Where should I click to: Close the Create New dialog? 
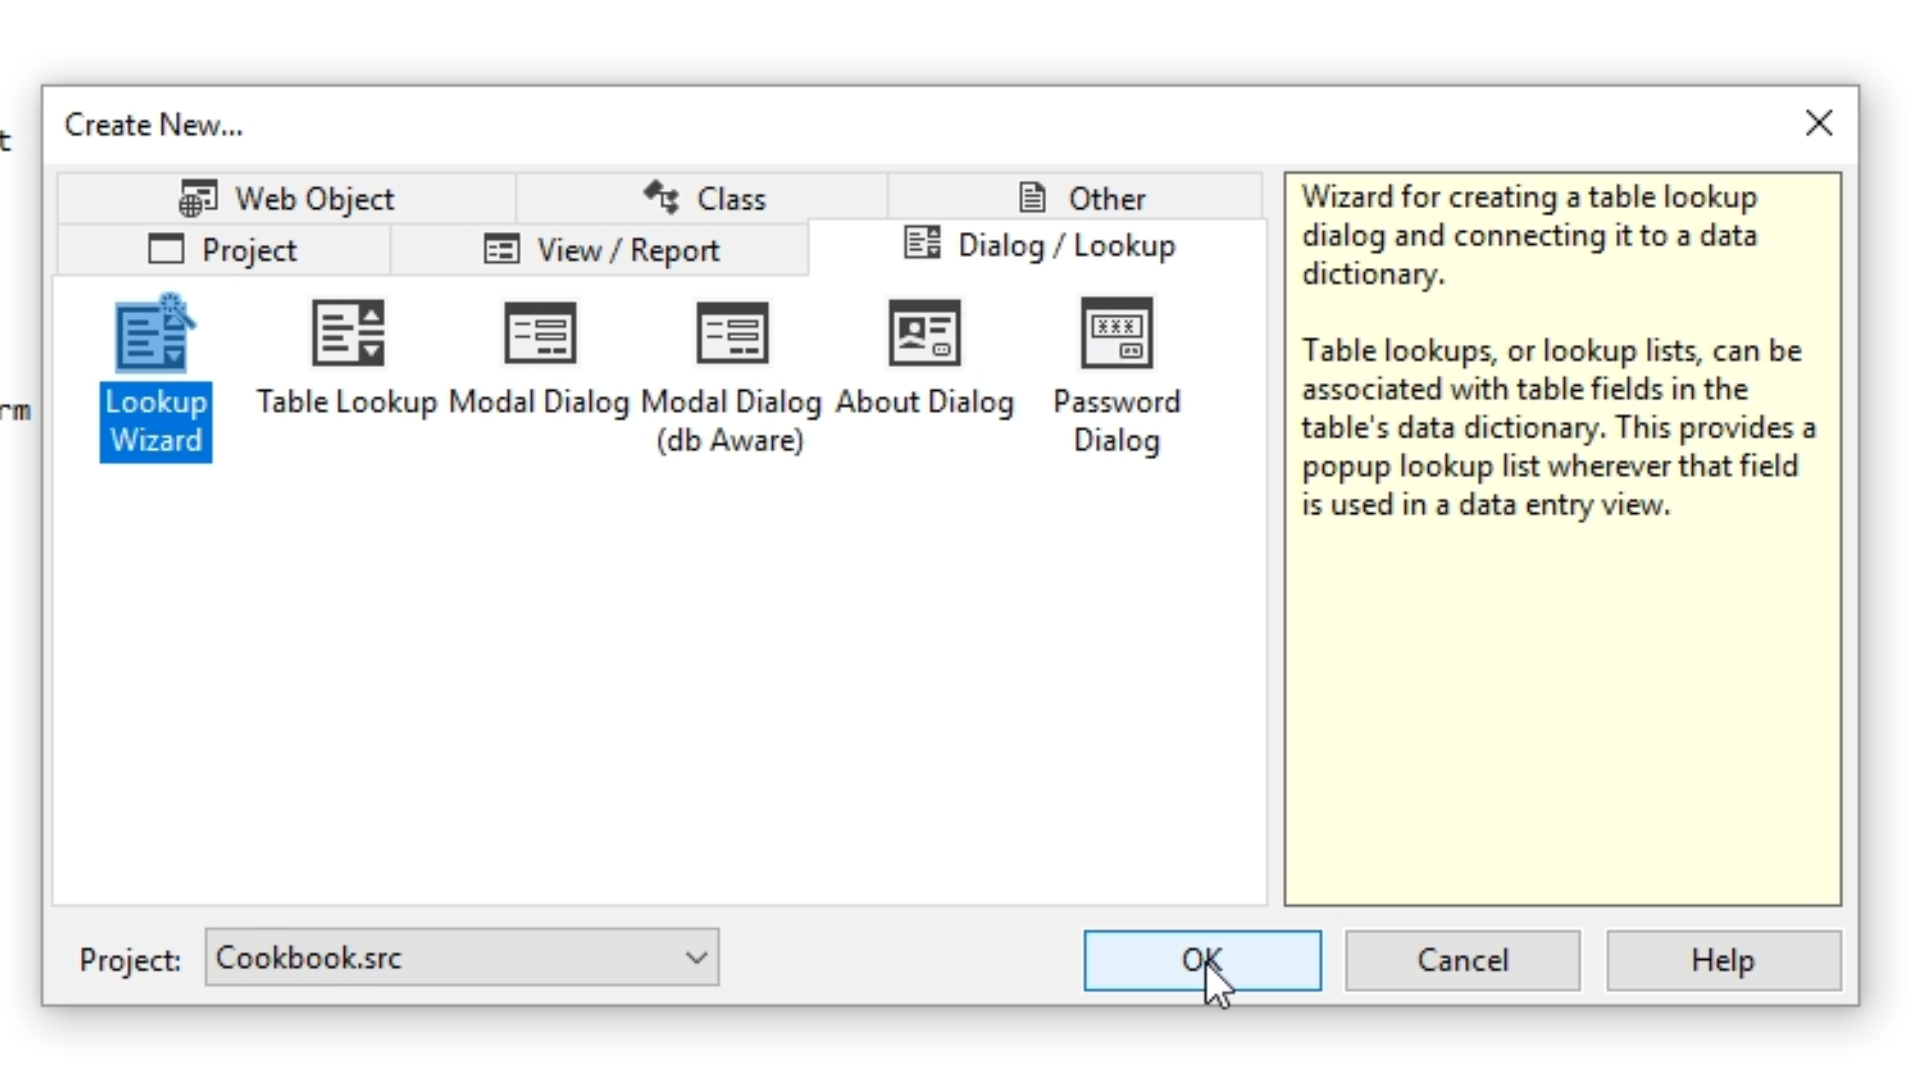pos(1819,123)
